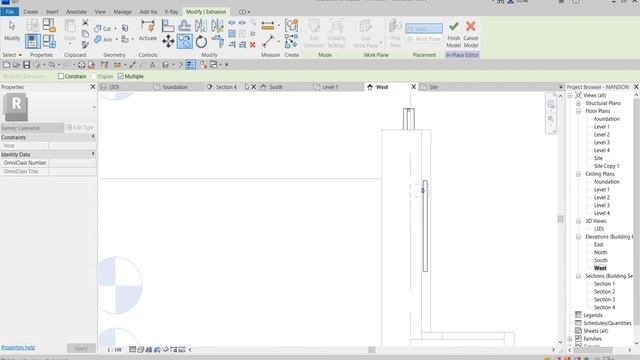Click the canvas vertical scrollbar thumb

[560, 219]
